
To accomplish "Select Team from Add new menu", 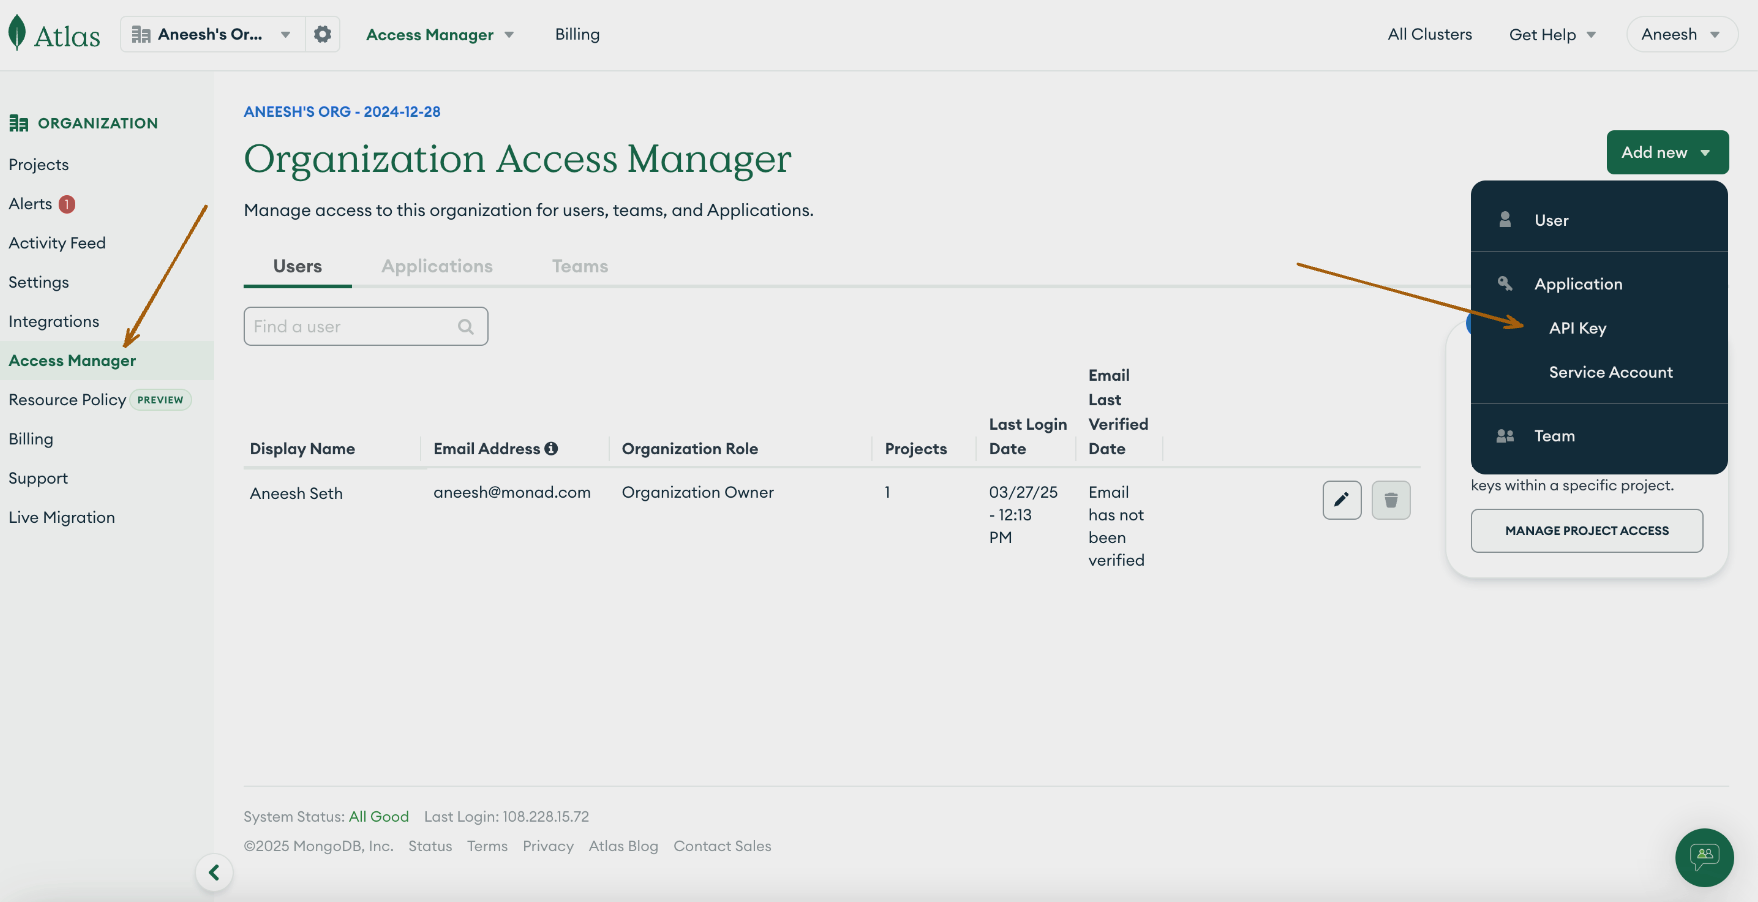I will (x=1554, y=436).
